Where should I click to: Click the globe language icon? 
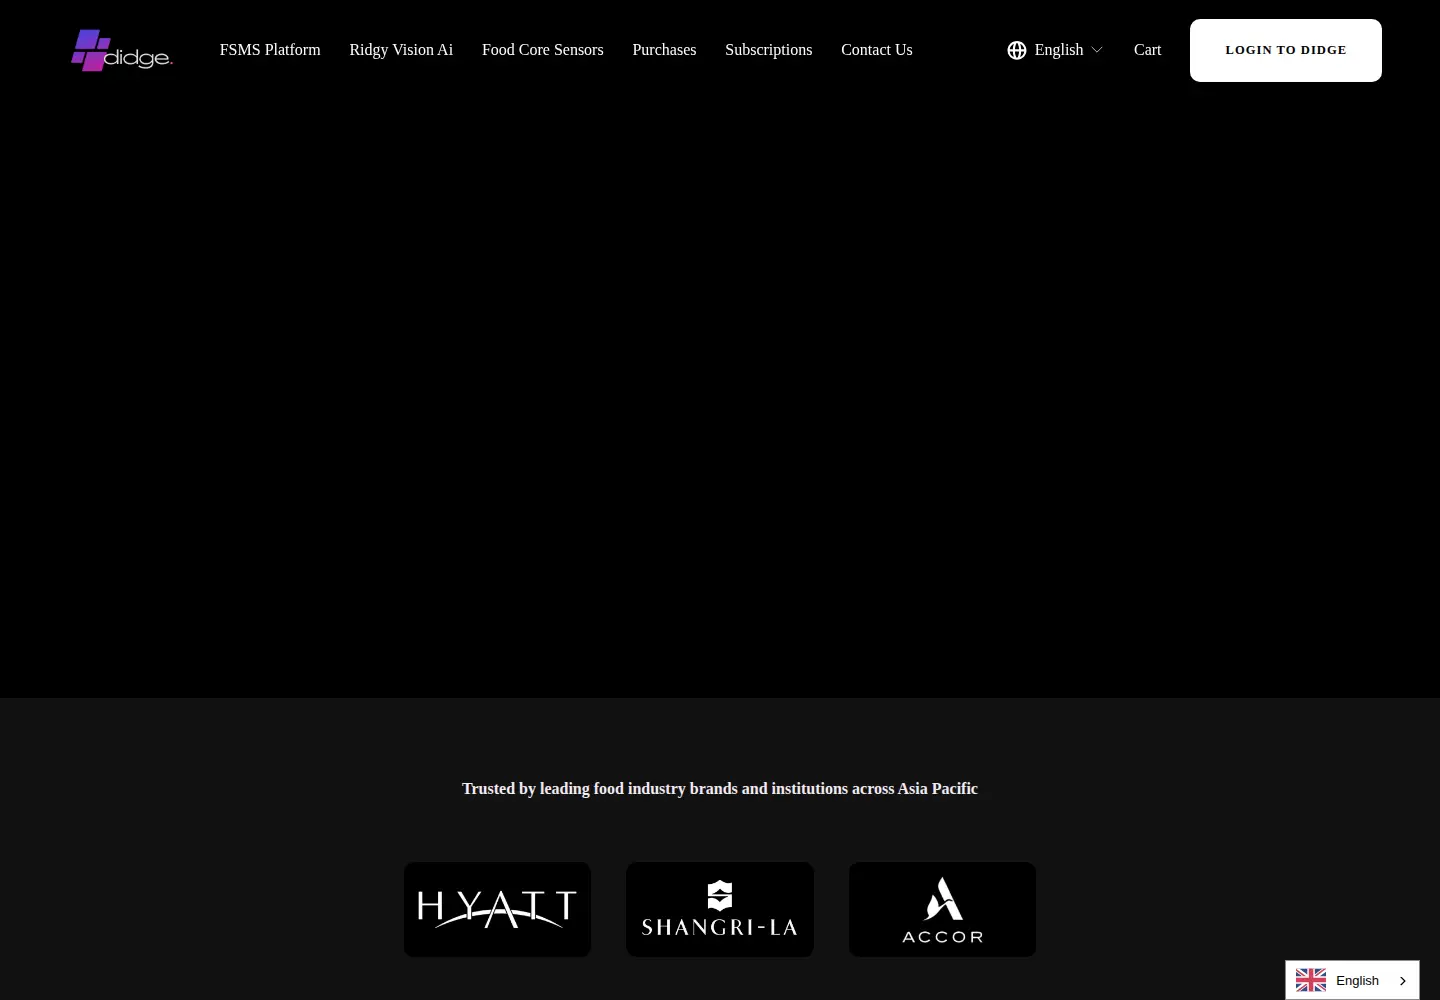[1017, 50]
